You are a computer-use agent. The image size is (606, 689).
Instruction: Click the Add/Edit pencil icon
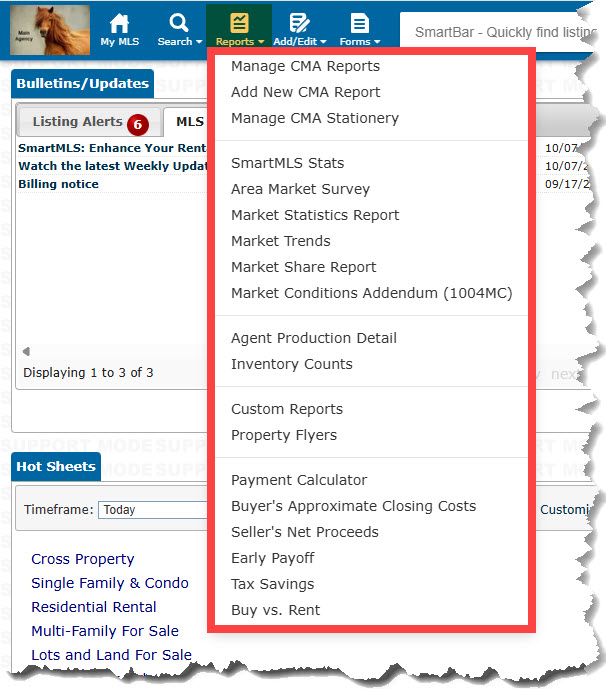[299, 23]
